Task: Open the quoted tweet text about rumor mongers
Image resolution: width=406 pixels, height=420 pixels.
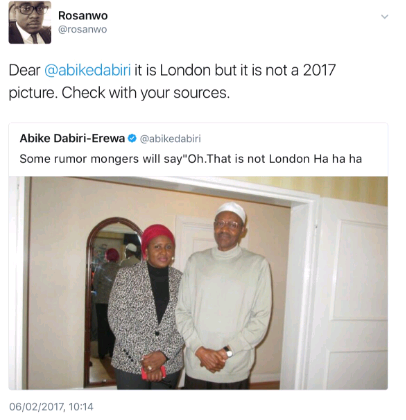Action: point(191,159)
